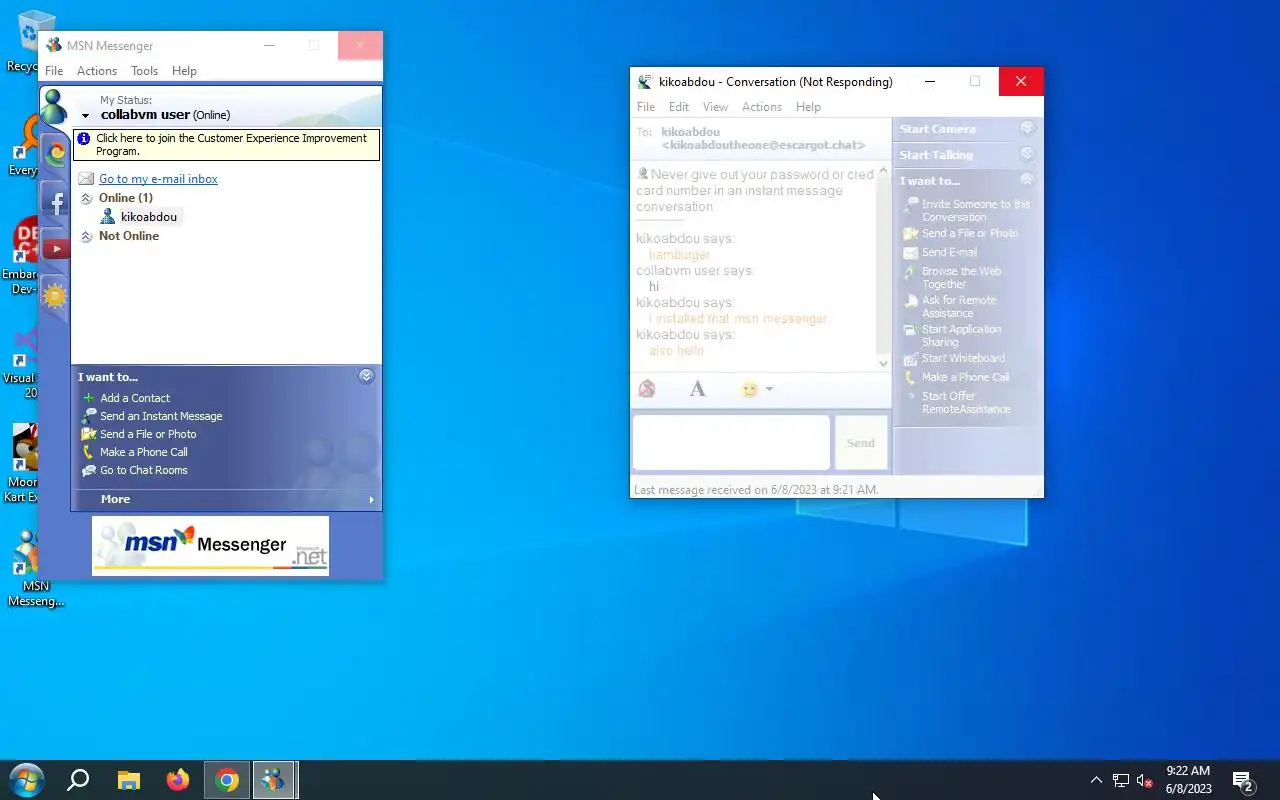Open the font letter A button in the conversation
The height and width of the screenshot is (800, 1280).
coord(698,389)
